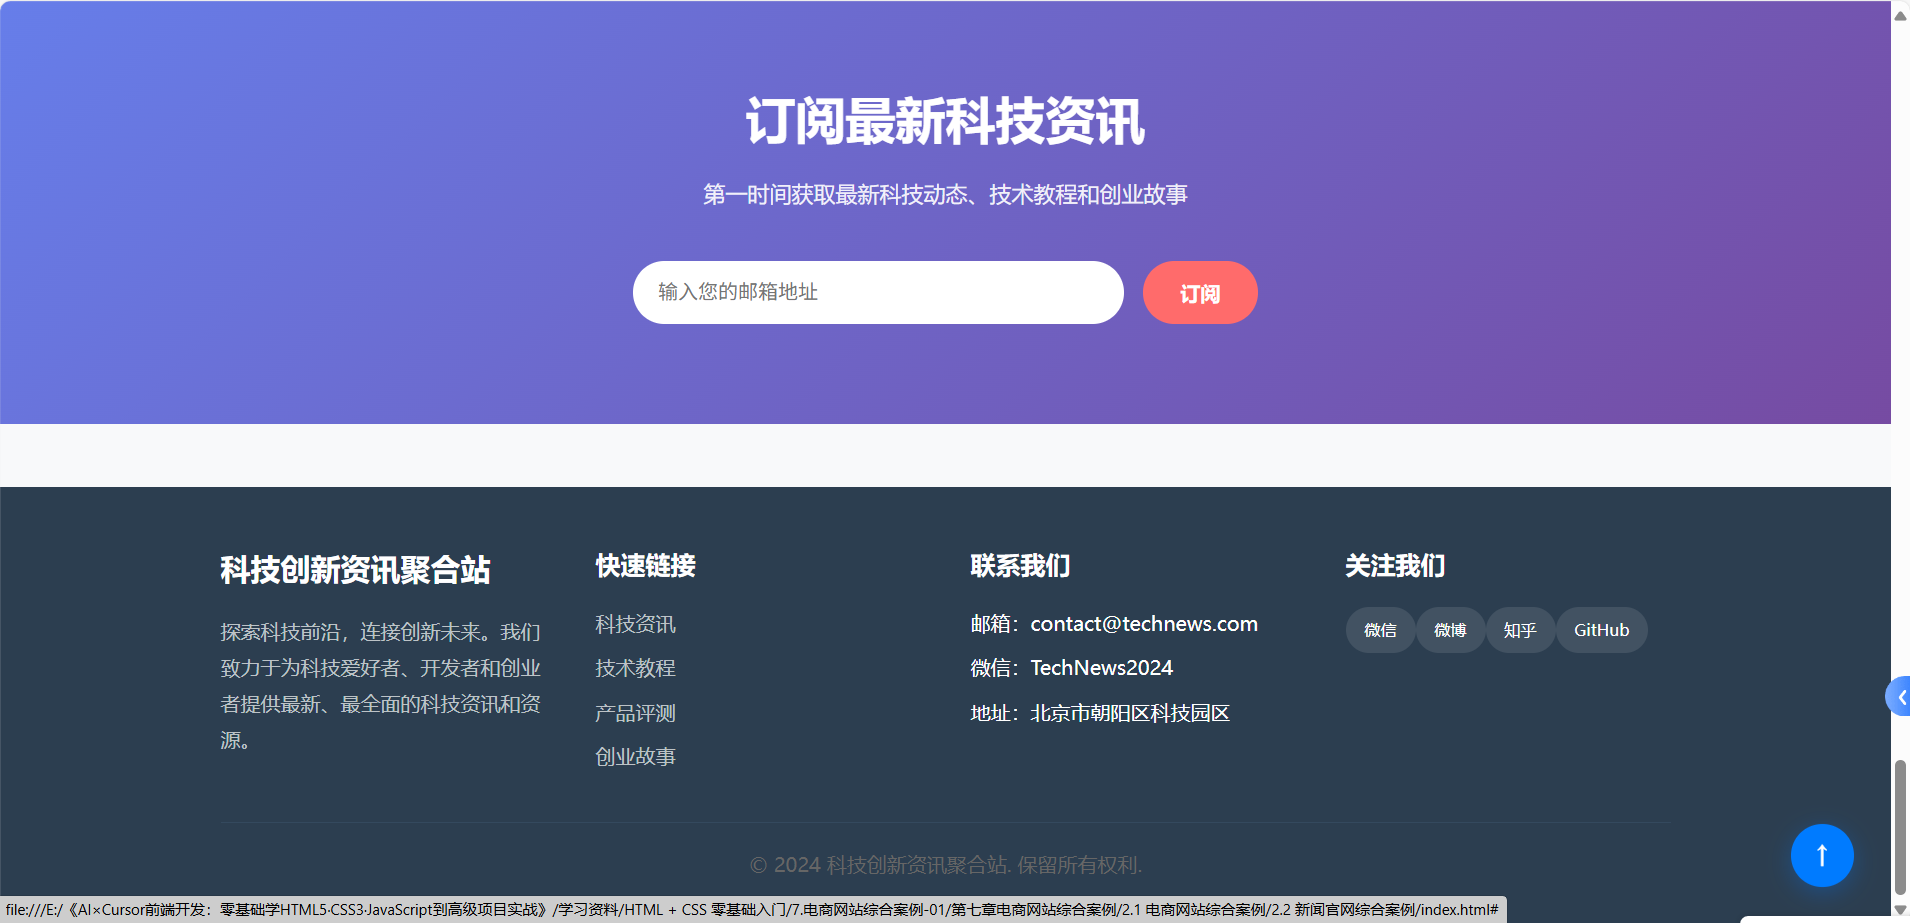The height and width of the screenshot is (923, 1910).
Task: Click the TechNews2024 WeChat ID text
Action: pyautogui.click(x=1101, y=668)
